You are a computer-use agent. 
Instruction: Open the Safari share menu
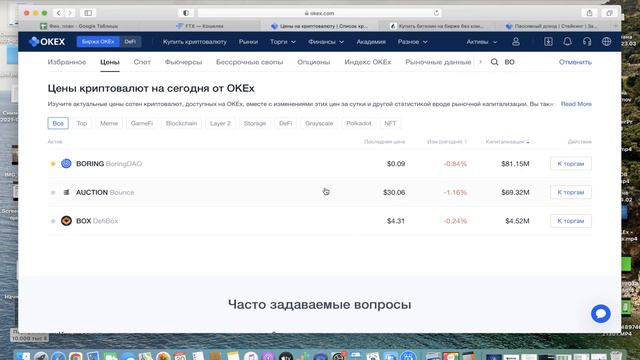pyautogui.click(x=589, y=13)
